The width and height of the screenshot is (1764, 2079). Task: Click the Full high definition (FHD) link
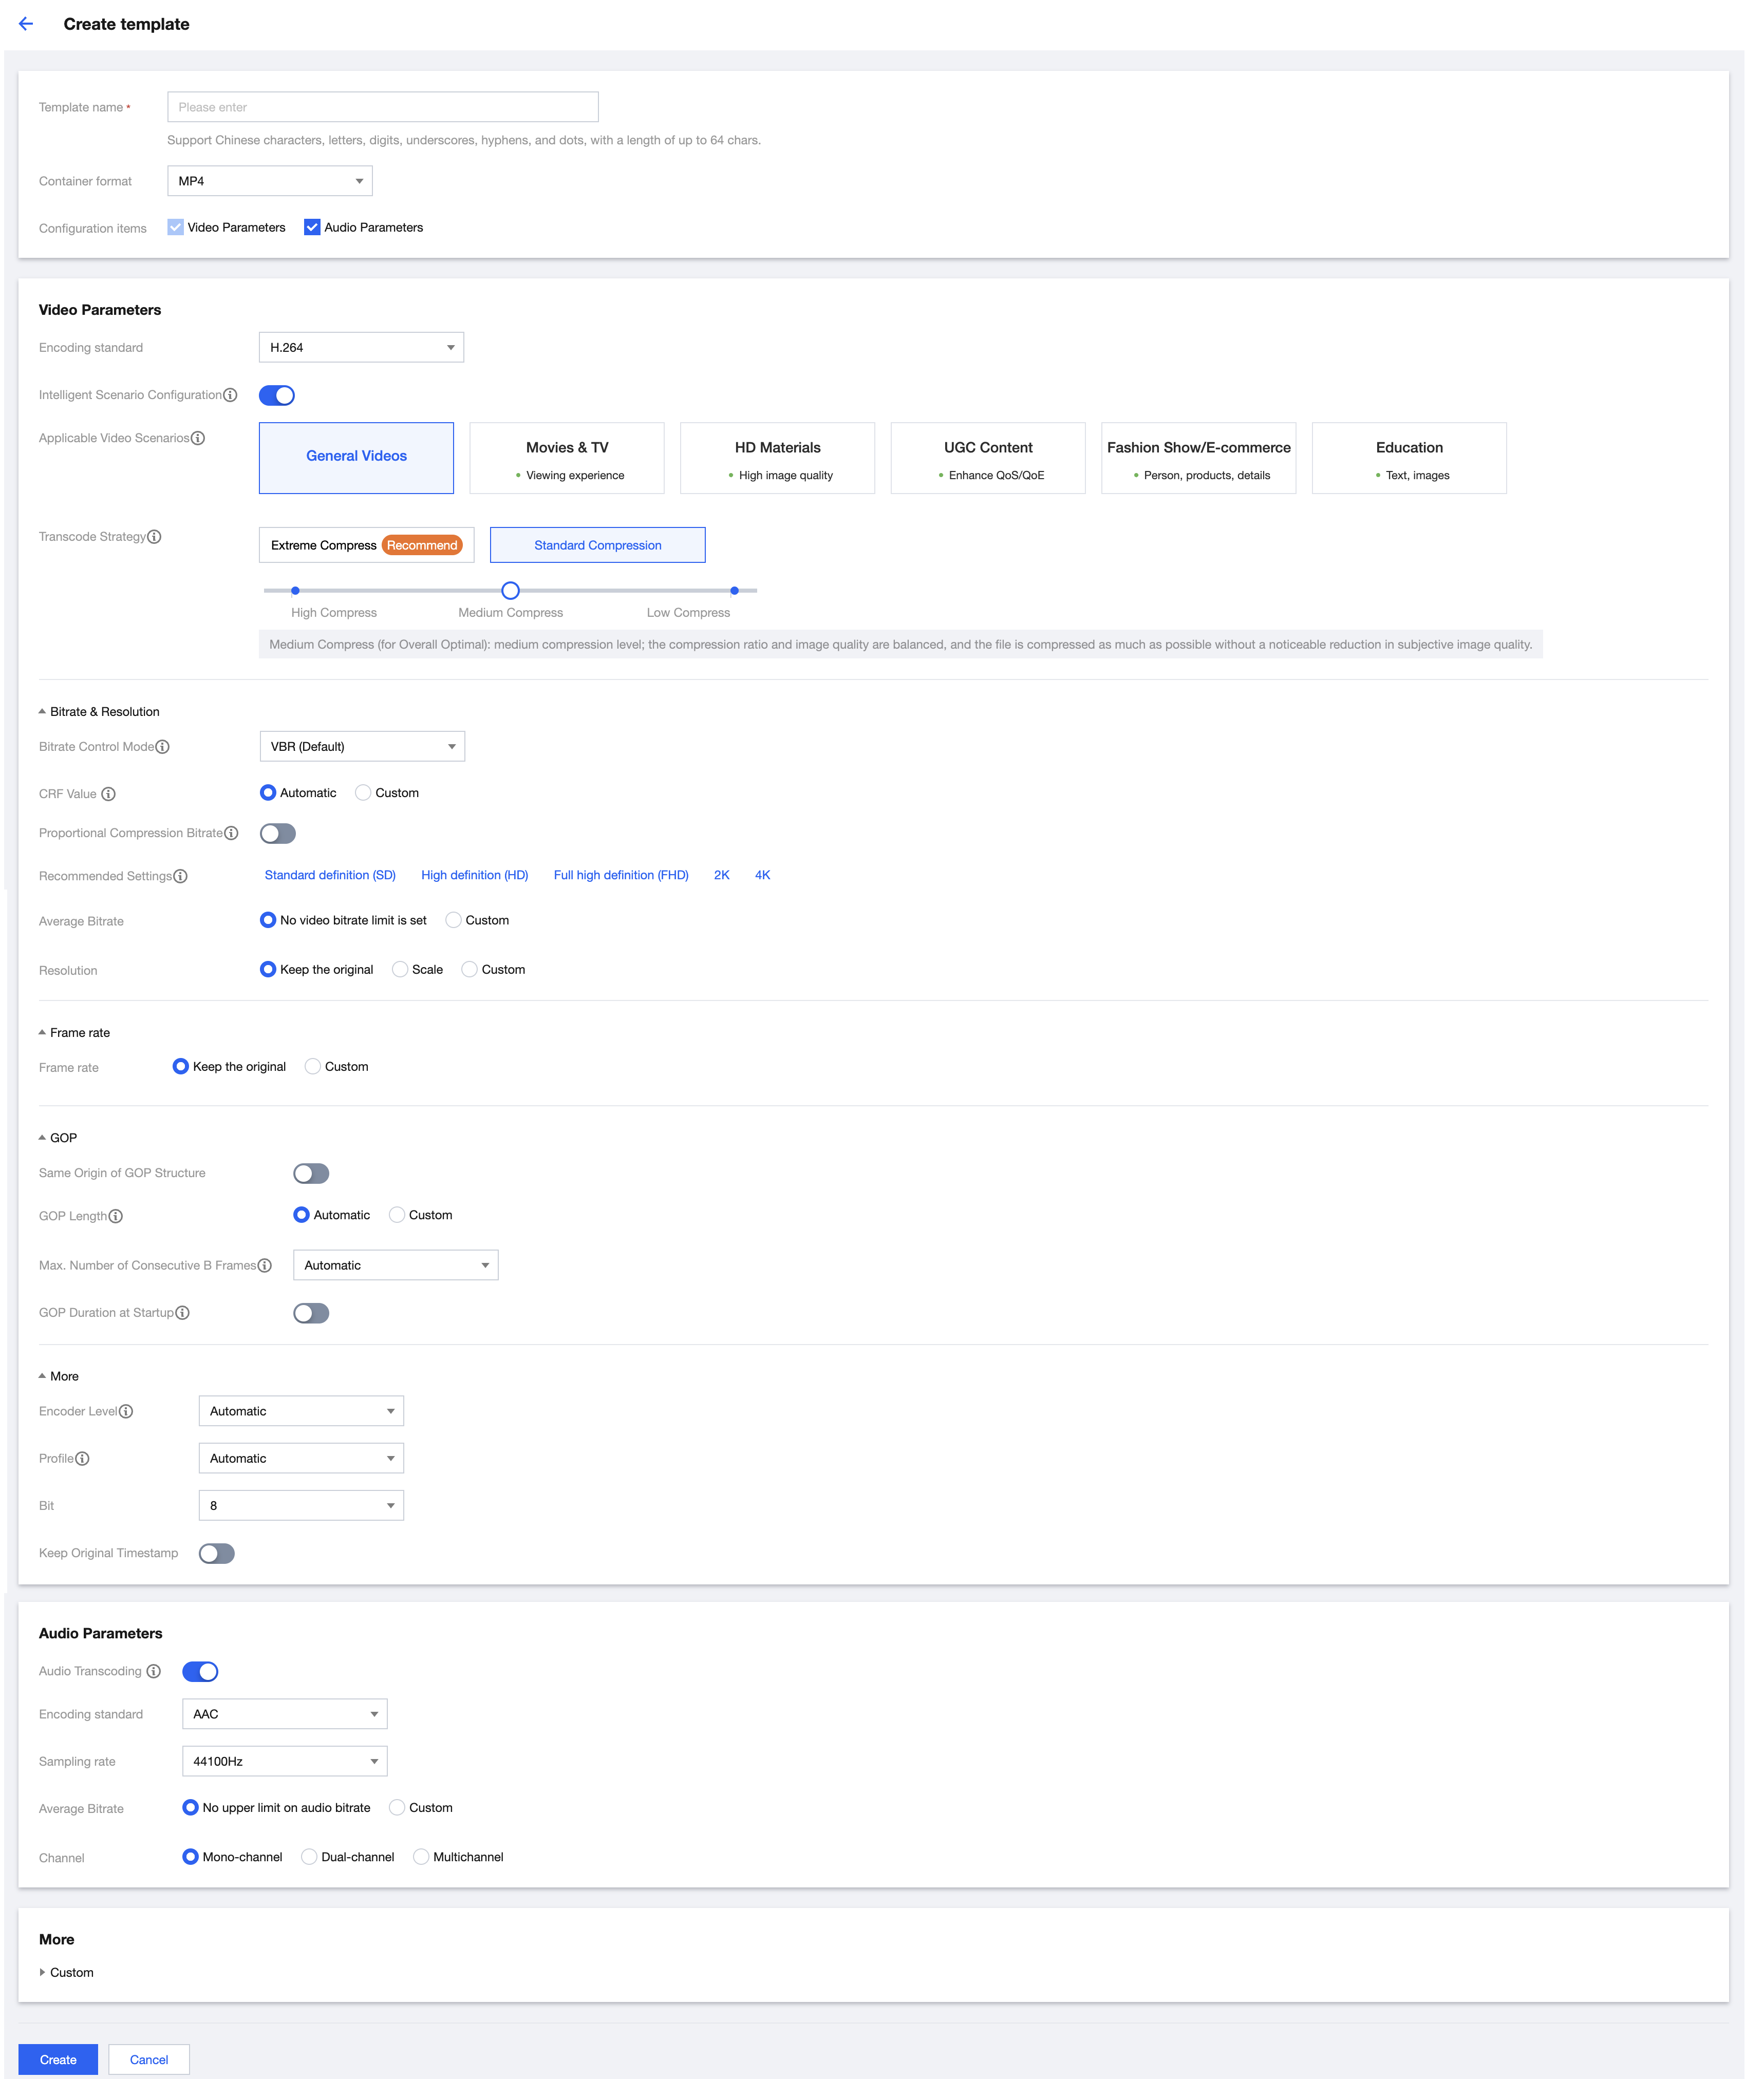coord(620,875)
